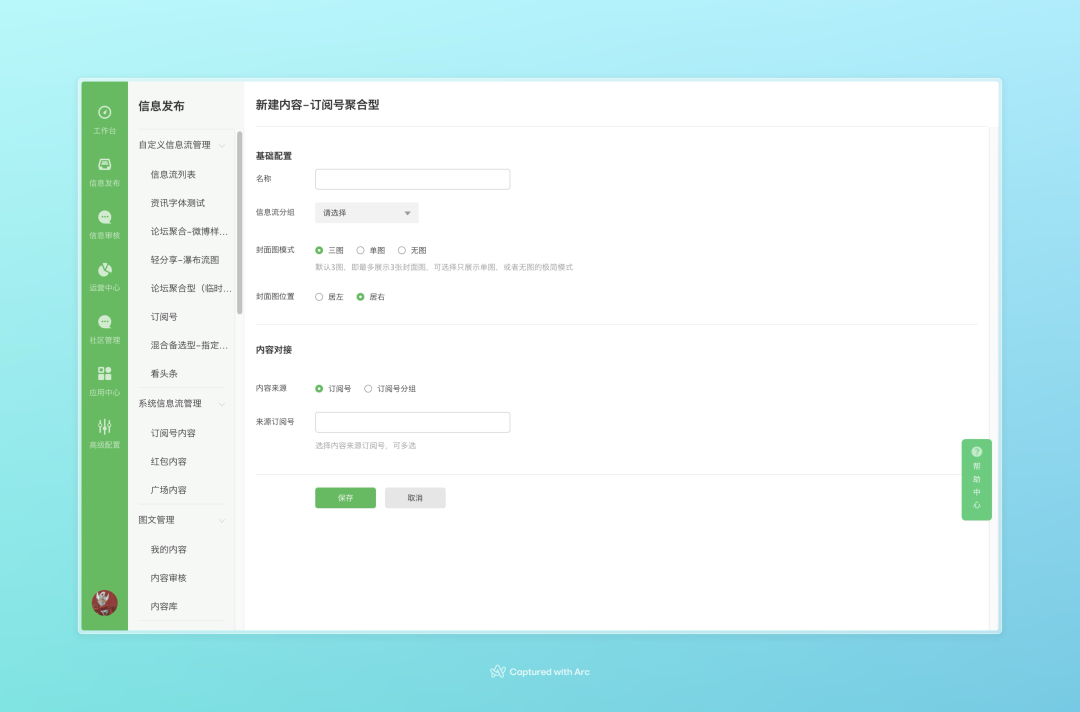Image resolution: width=1080 pixels, height=712 pixels.
Task: Open 内容审核 menu item
Action: tap(169, 578)
